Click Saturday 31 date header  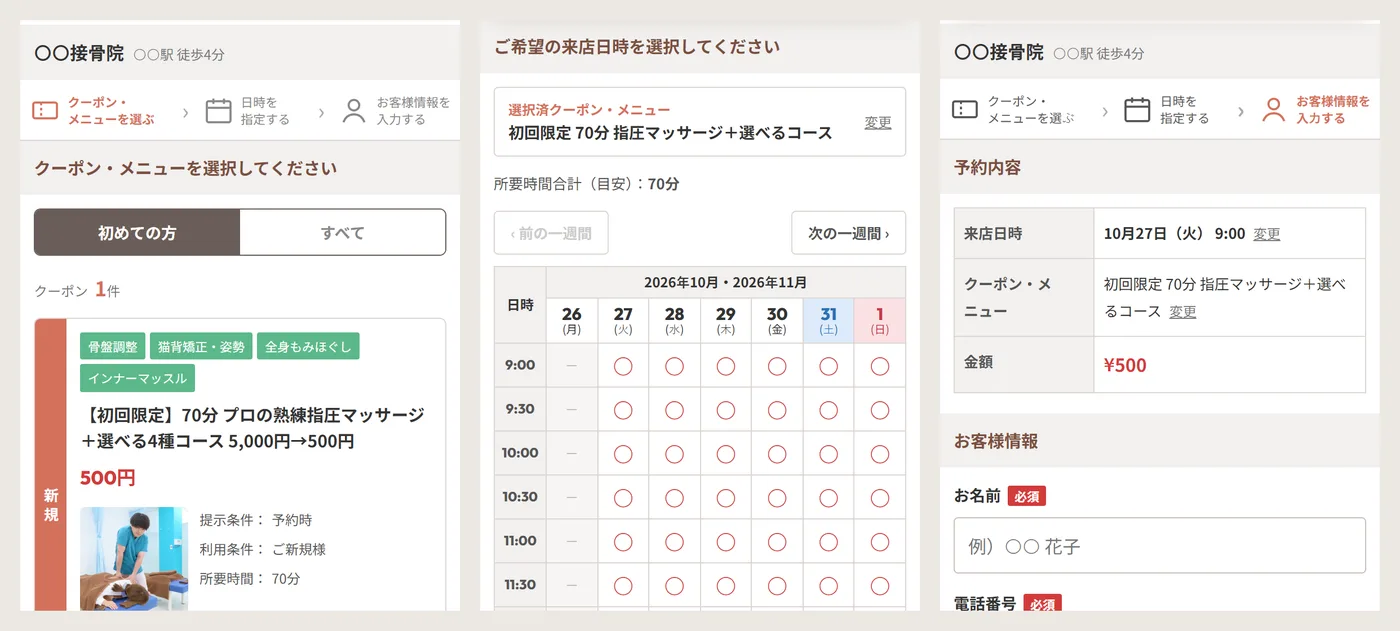click(x=828, y=320)
